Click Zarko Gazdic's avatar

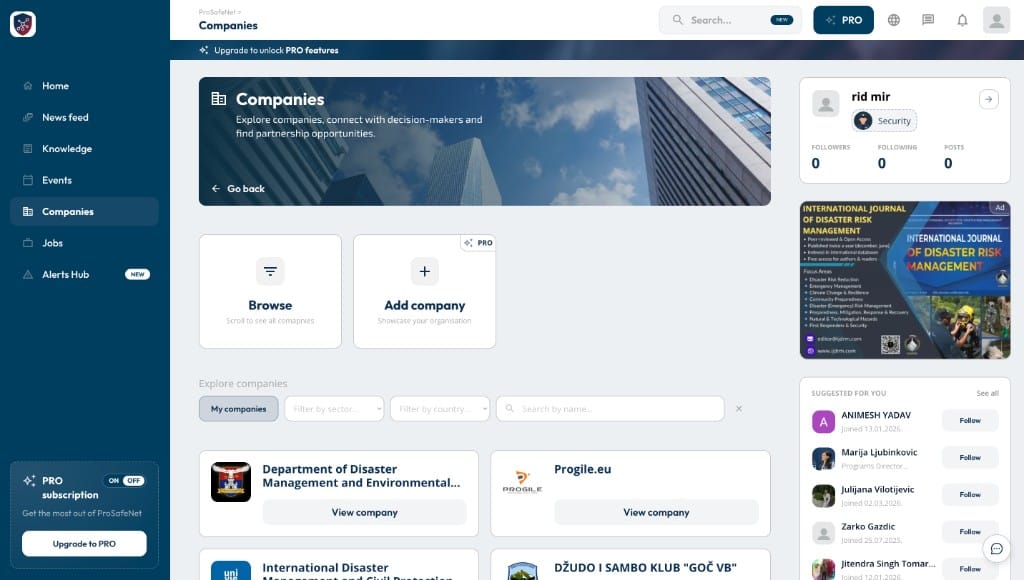(x=823, y=533)
